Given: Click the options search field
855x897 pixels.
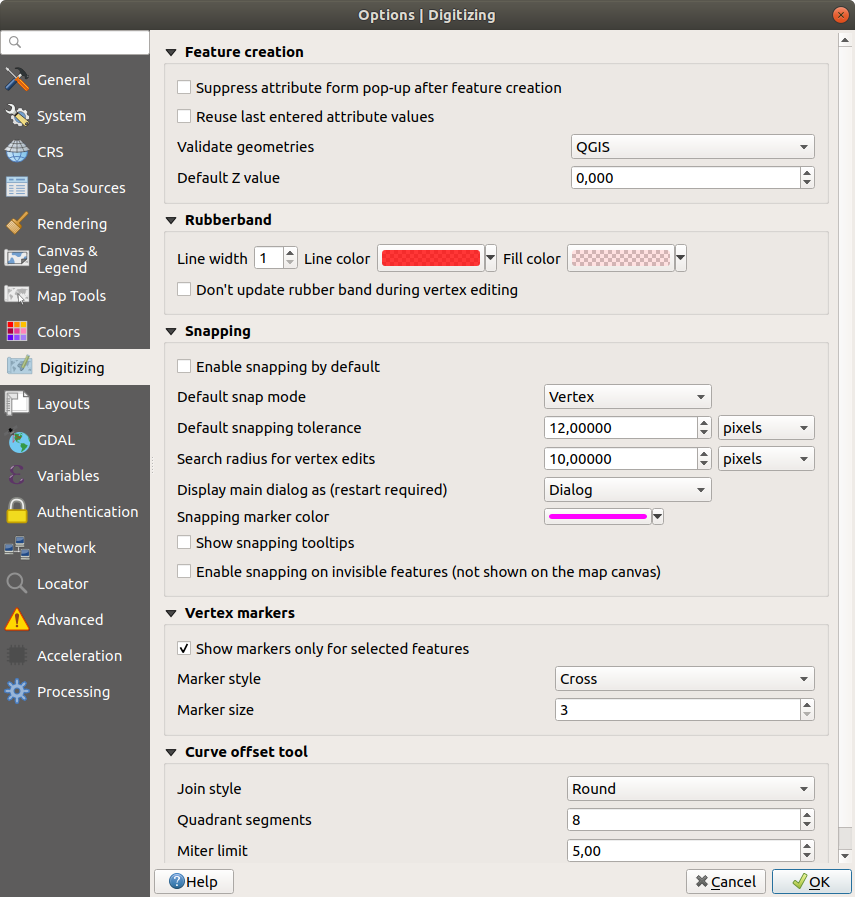Looking at the screenshot, I should click(77, 42).
